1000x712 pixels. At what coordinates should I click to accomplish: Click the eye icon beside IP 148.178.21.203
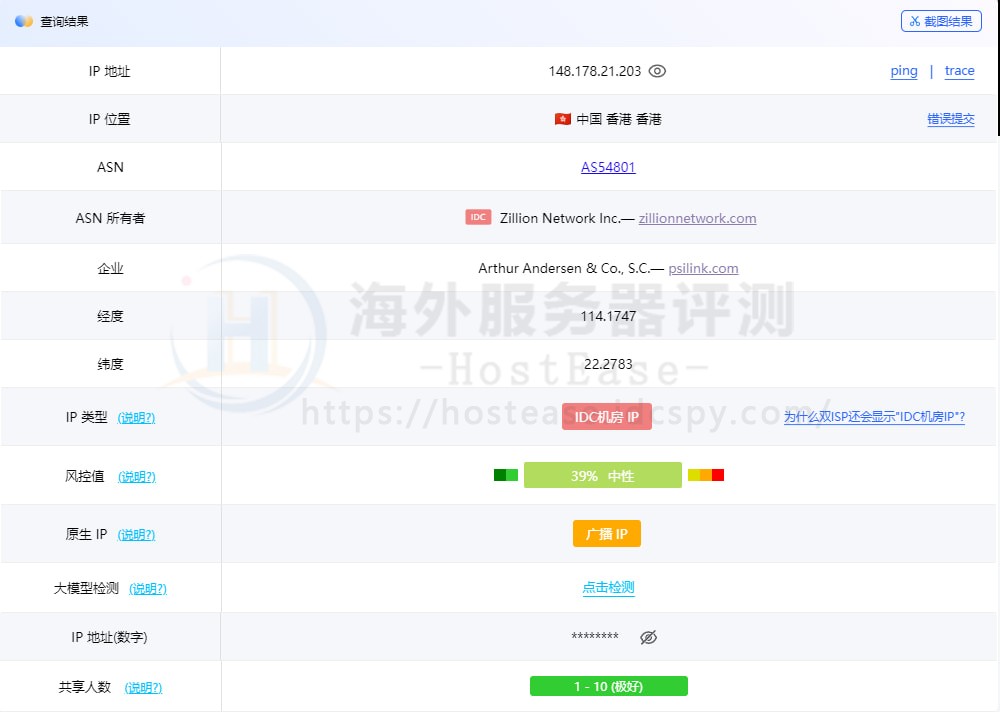click(657, 71)
